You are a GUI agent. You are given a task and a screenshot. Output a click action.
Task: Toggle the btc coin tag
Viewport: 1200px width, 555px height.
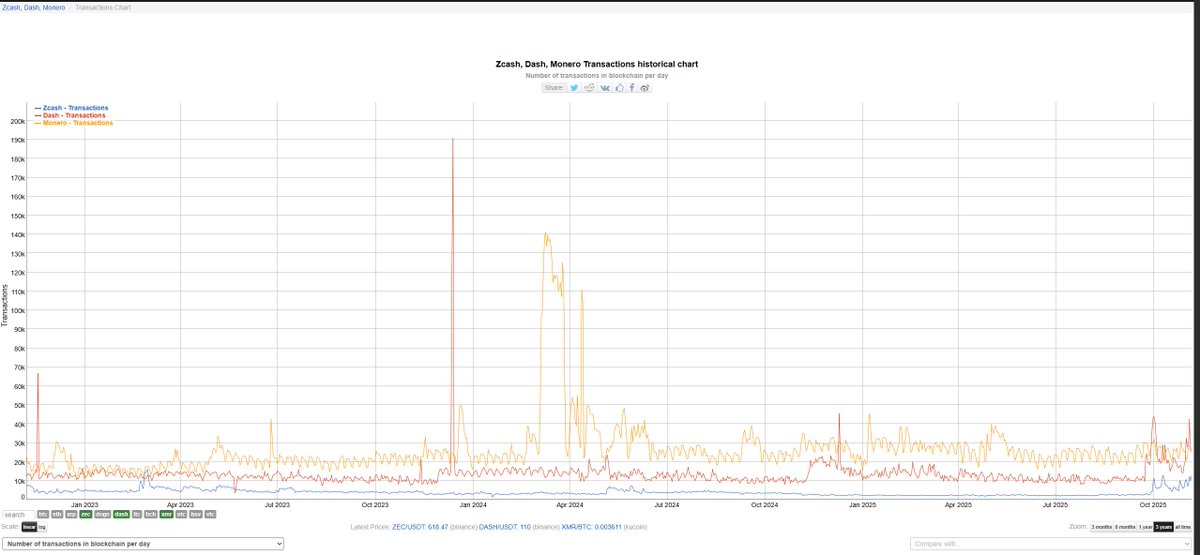pyautogui.click(x=43, y=514)
